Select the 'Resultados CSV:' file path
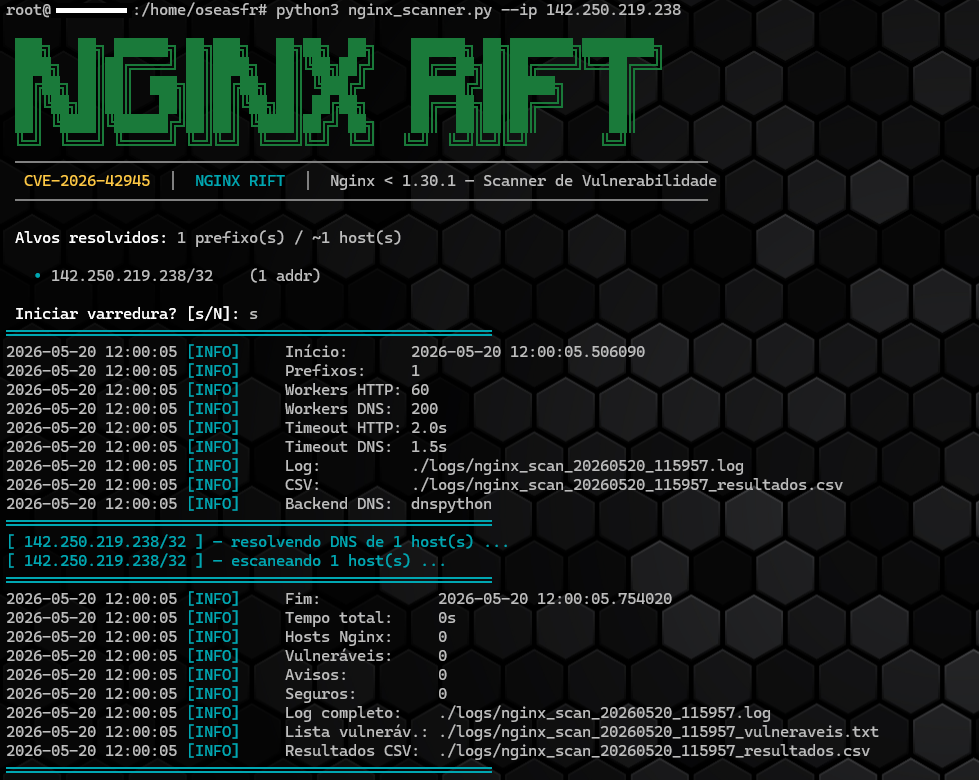 (654, 751)
